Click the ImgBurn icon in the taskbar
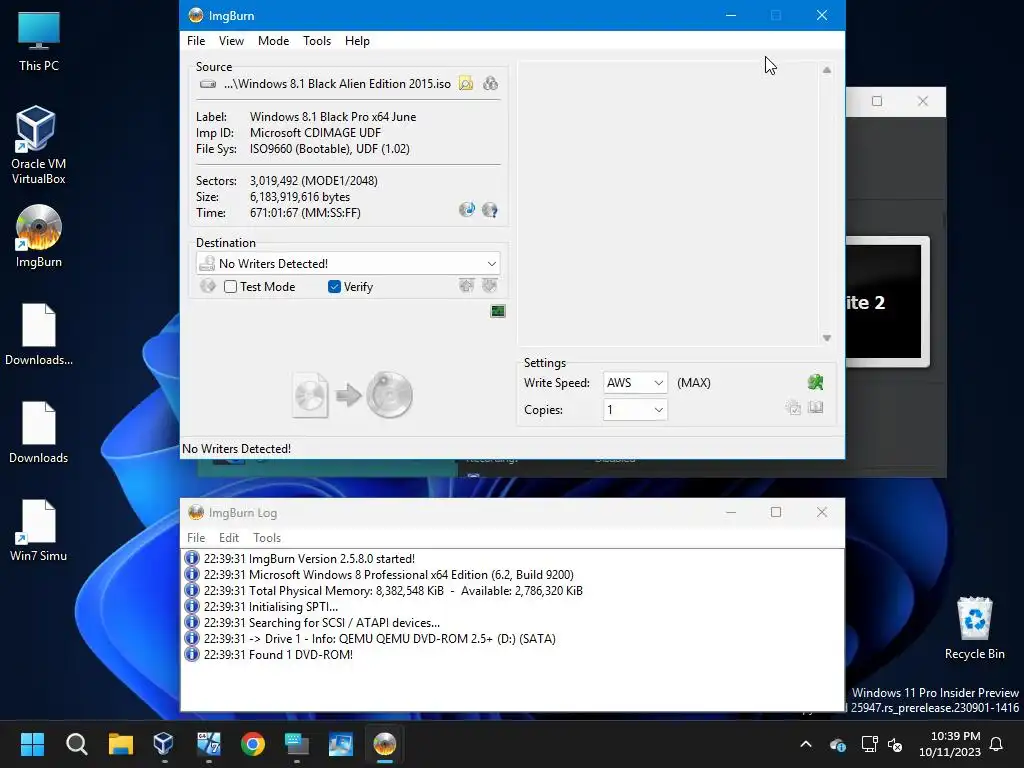 pos(385,744)
